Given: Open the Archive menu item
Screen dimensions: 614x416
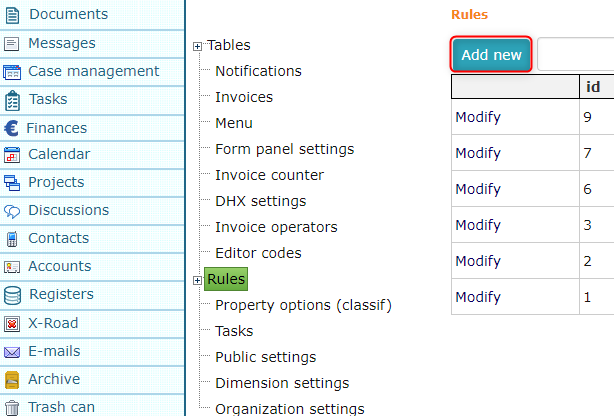Looking at the screenshot, I should 54,379.
